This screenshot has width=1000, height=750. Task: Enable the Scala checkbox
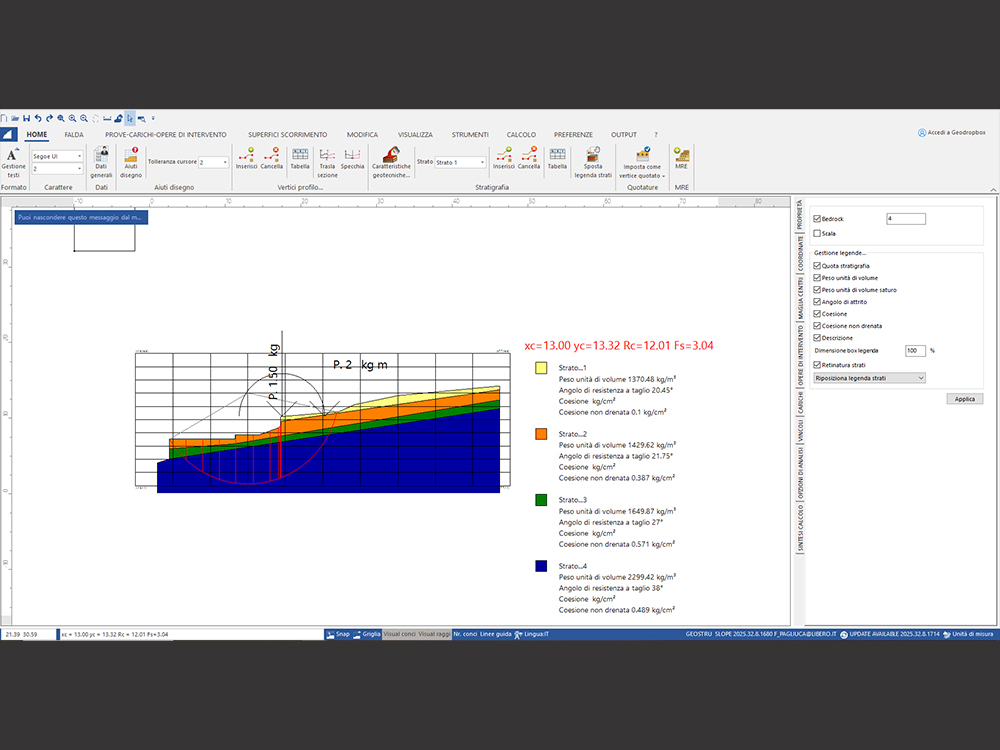pyautogui.click(x=817, y=233)
